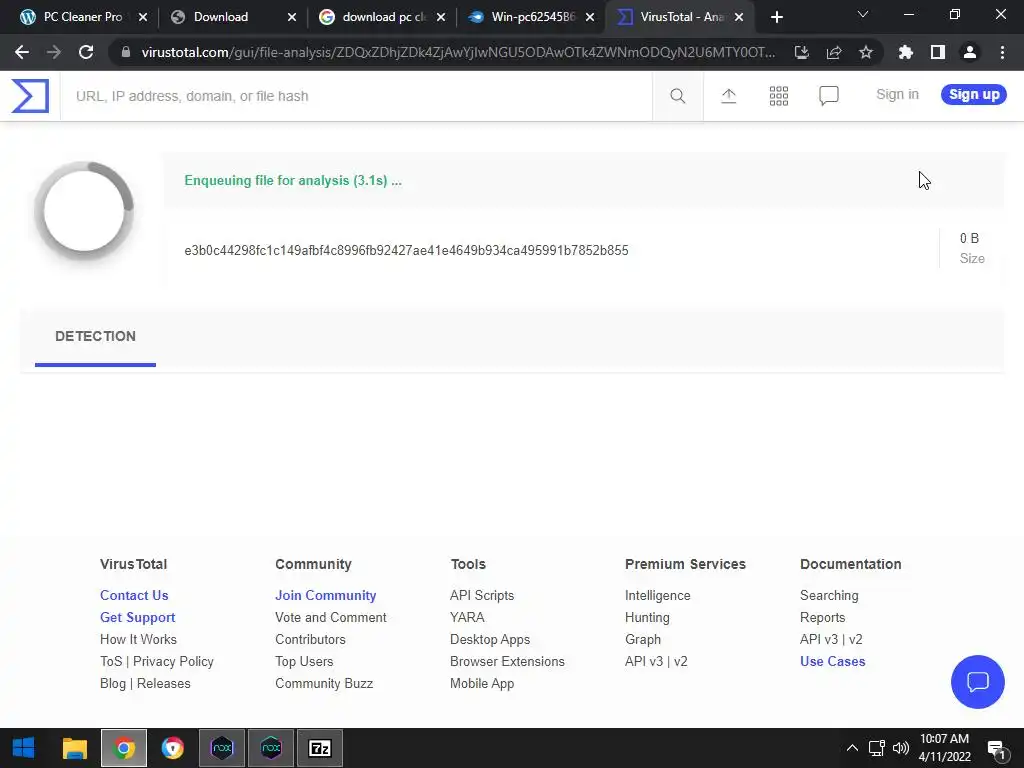
Task: Open the Intelligence premium link
Action: coord(657,596)
